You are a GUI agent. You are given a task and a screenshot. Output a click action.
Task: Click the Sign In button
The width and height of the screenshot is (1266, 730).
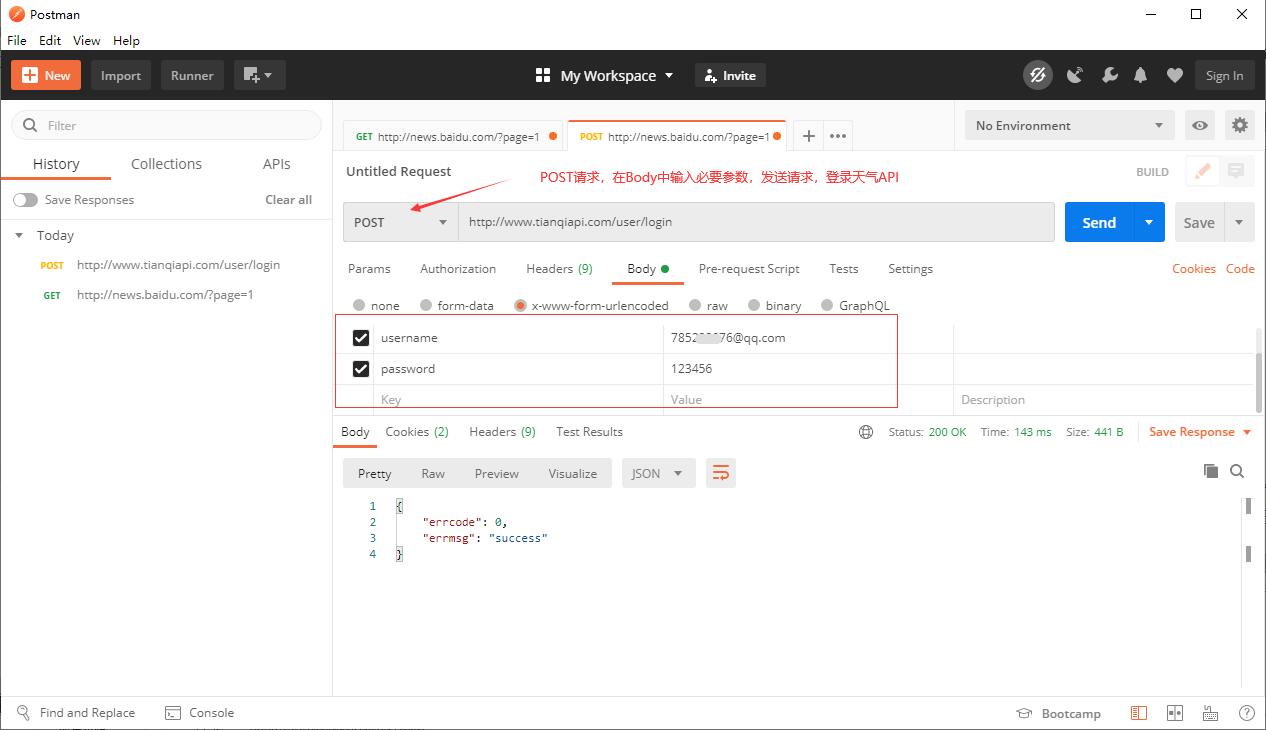1224,75
